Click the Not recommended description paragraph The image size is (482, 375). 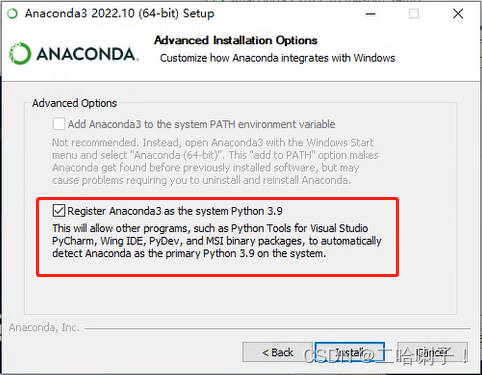[x=215, y=161]
